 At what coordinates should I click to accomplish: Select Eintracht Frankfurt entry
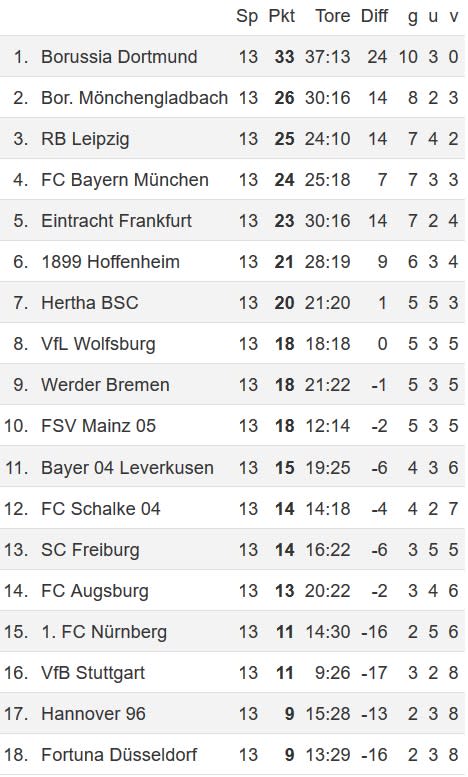pyautogui.click(x=116, y=221)
